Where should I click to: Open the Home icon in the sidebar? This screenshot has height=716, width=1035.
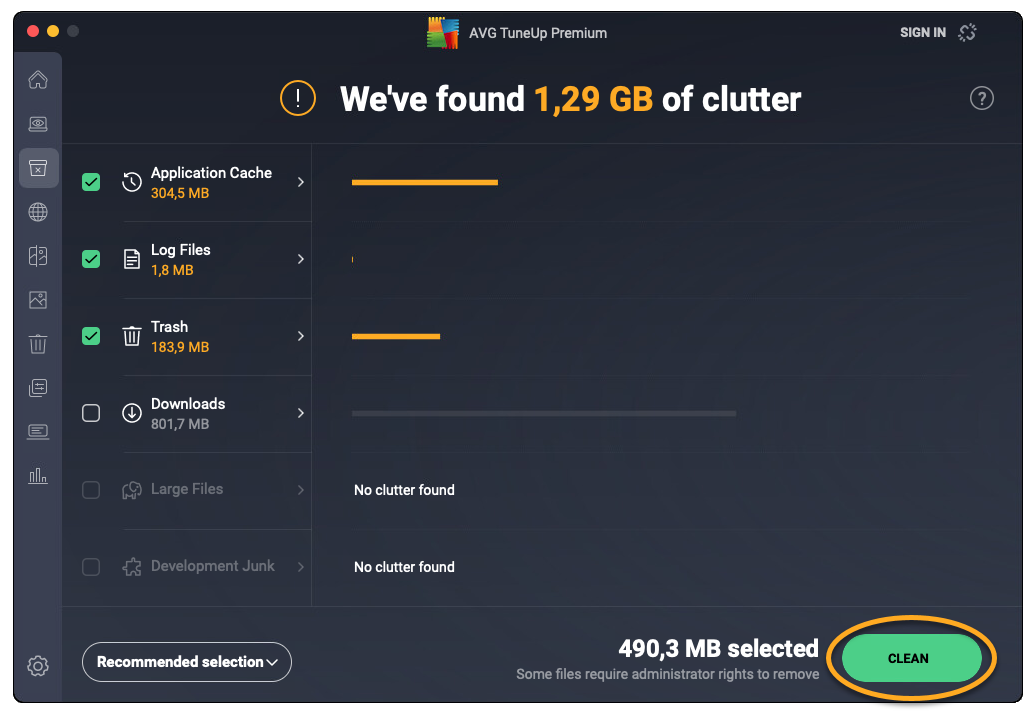coord(38,80)
